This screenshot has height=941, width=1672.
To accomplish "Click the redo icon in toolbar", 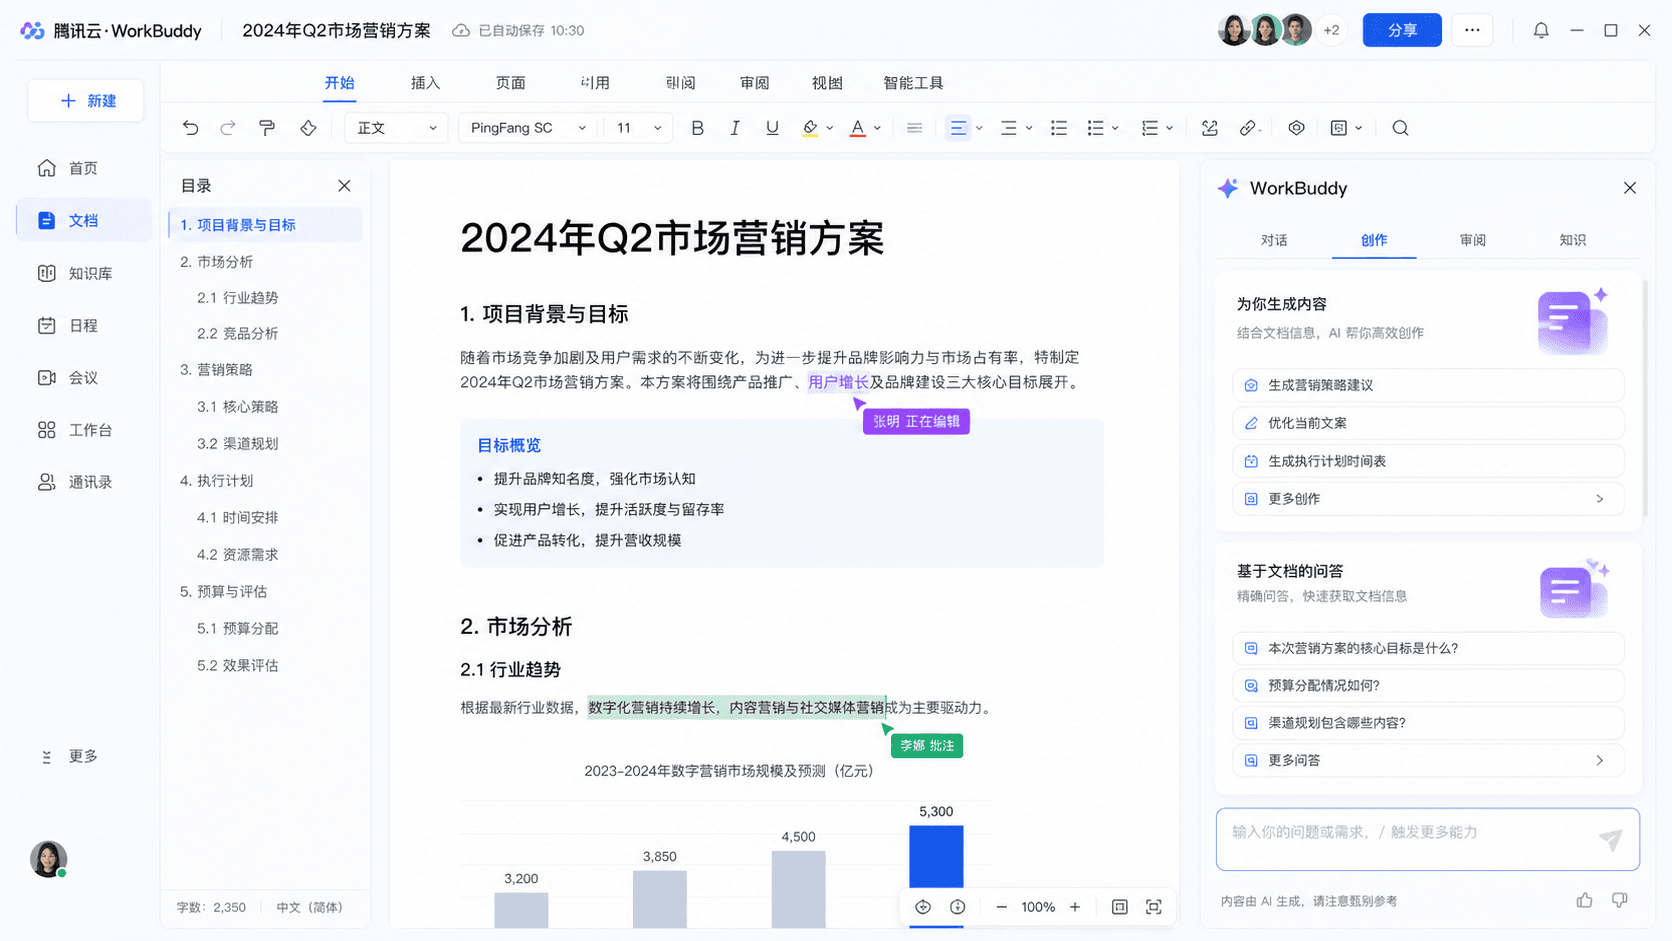I will pos(228,128).
